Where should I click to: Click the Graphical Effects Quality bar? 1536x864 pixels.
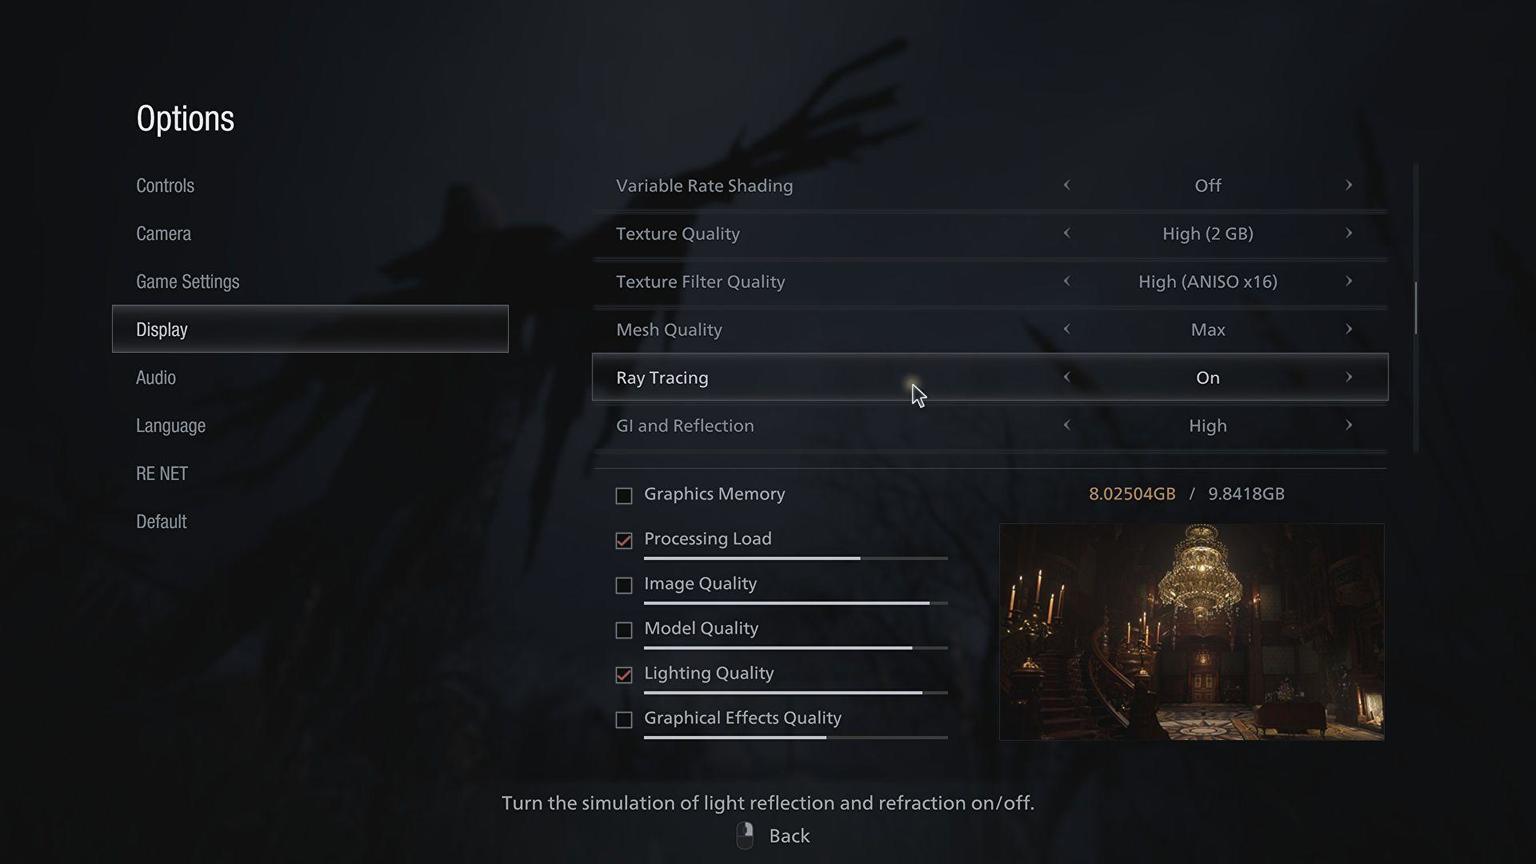tap(796, 737)
